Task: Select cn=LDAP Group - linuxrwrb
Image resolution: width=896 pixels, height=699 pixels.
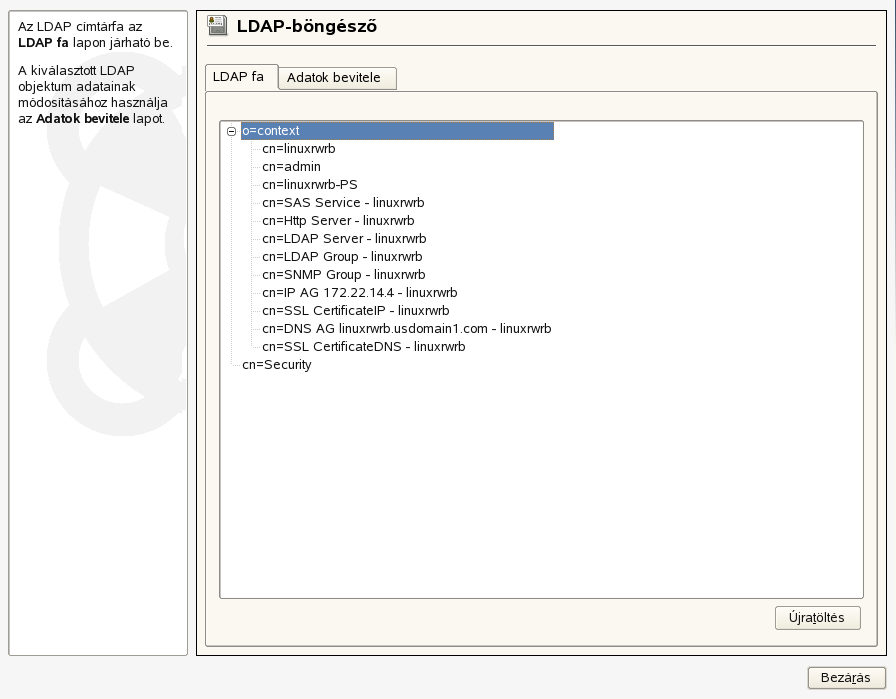Action: (341, 256)
